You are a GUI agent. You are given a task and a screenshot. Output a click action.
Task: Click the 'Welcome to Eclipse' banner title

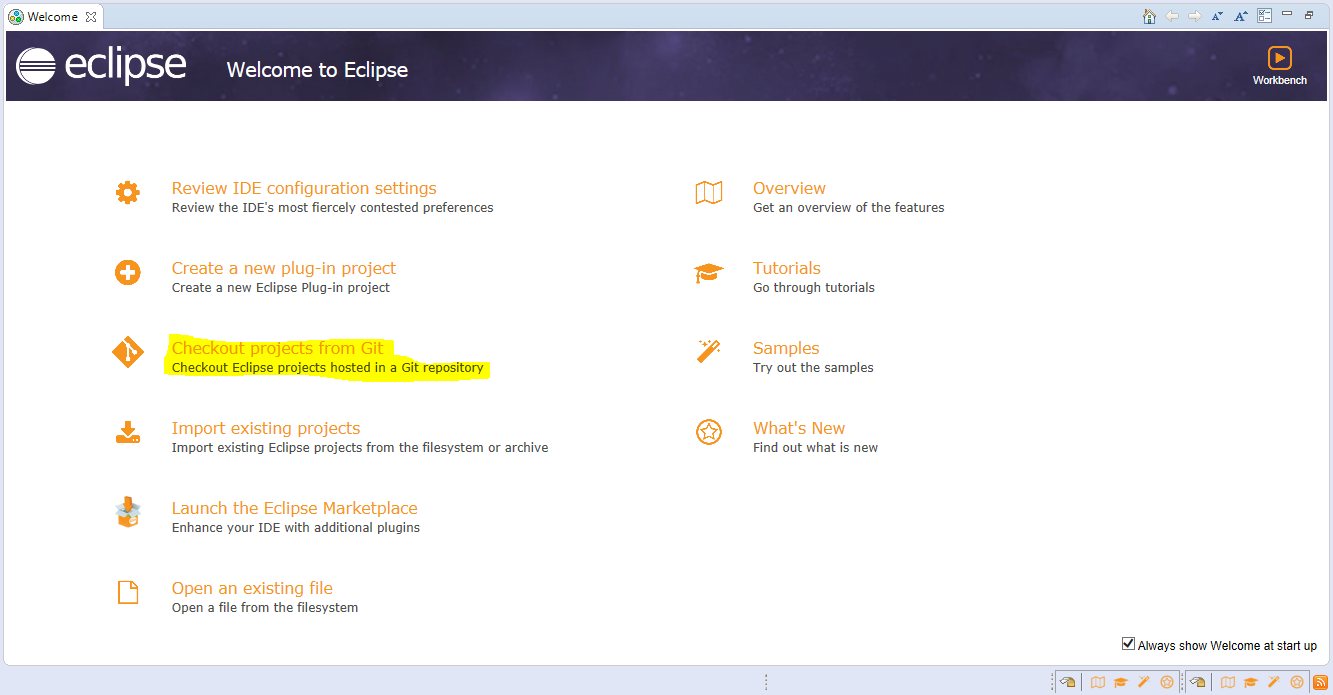point(317,70)
